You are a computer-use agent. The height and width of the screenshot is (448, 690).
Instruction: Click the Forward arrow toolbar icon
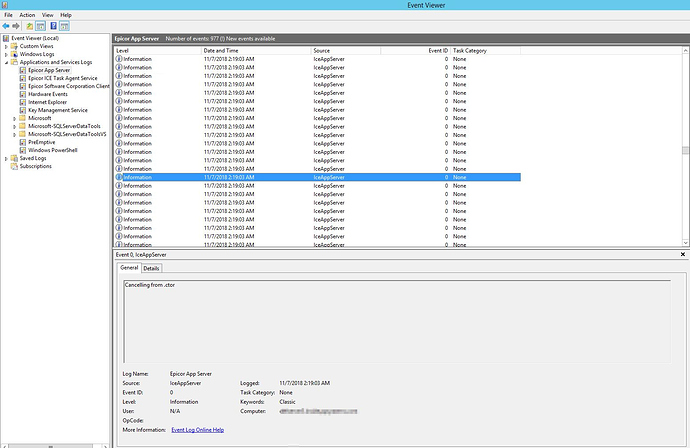(16, 26)
